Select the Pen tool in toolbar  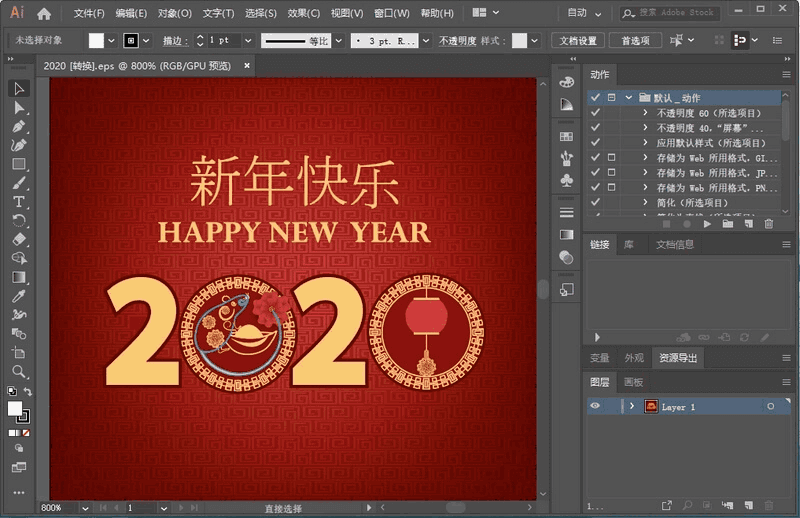point(19,126)
